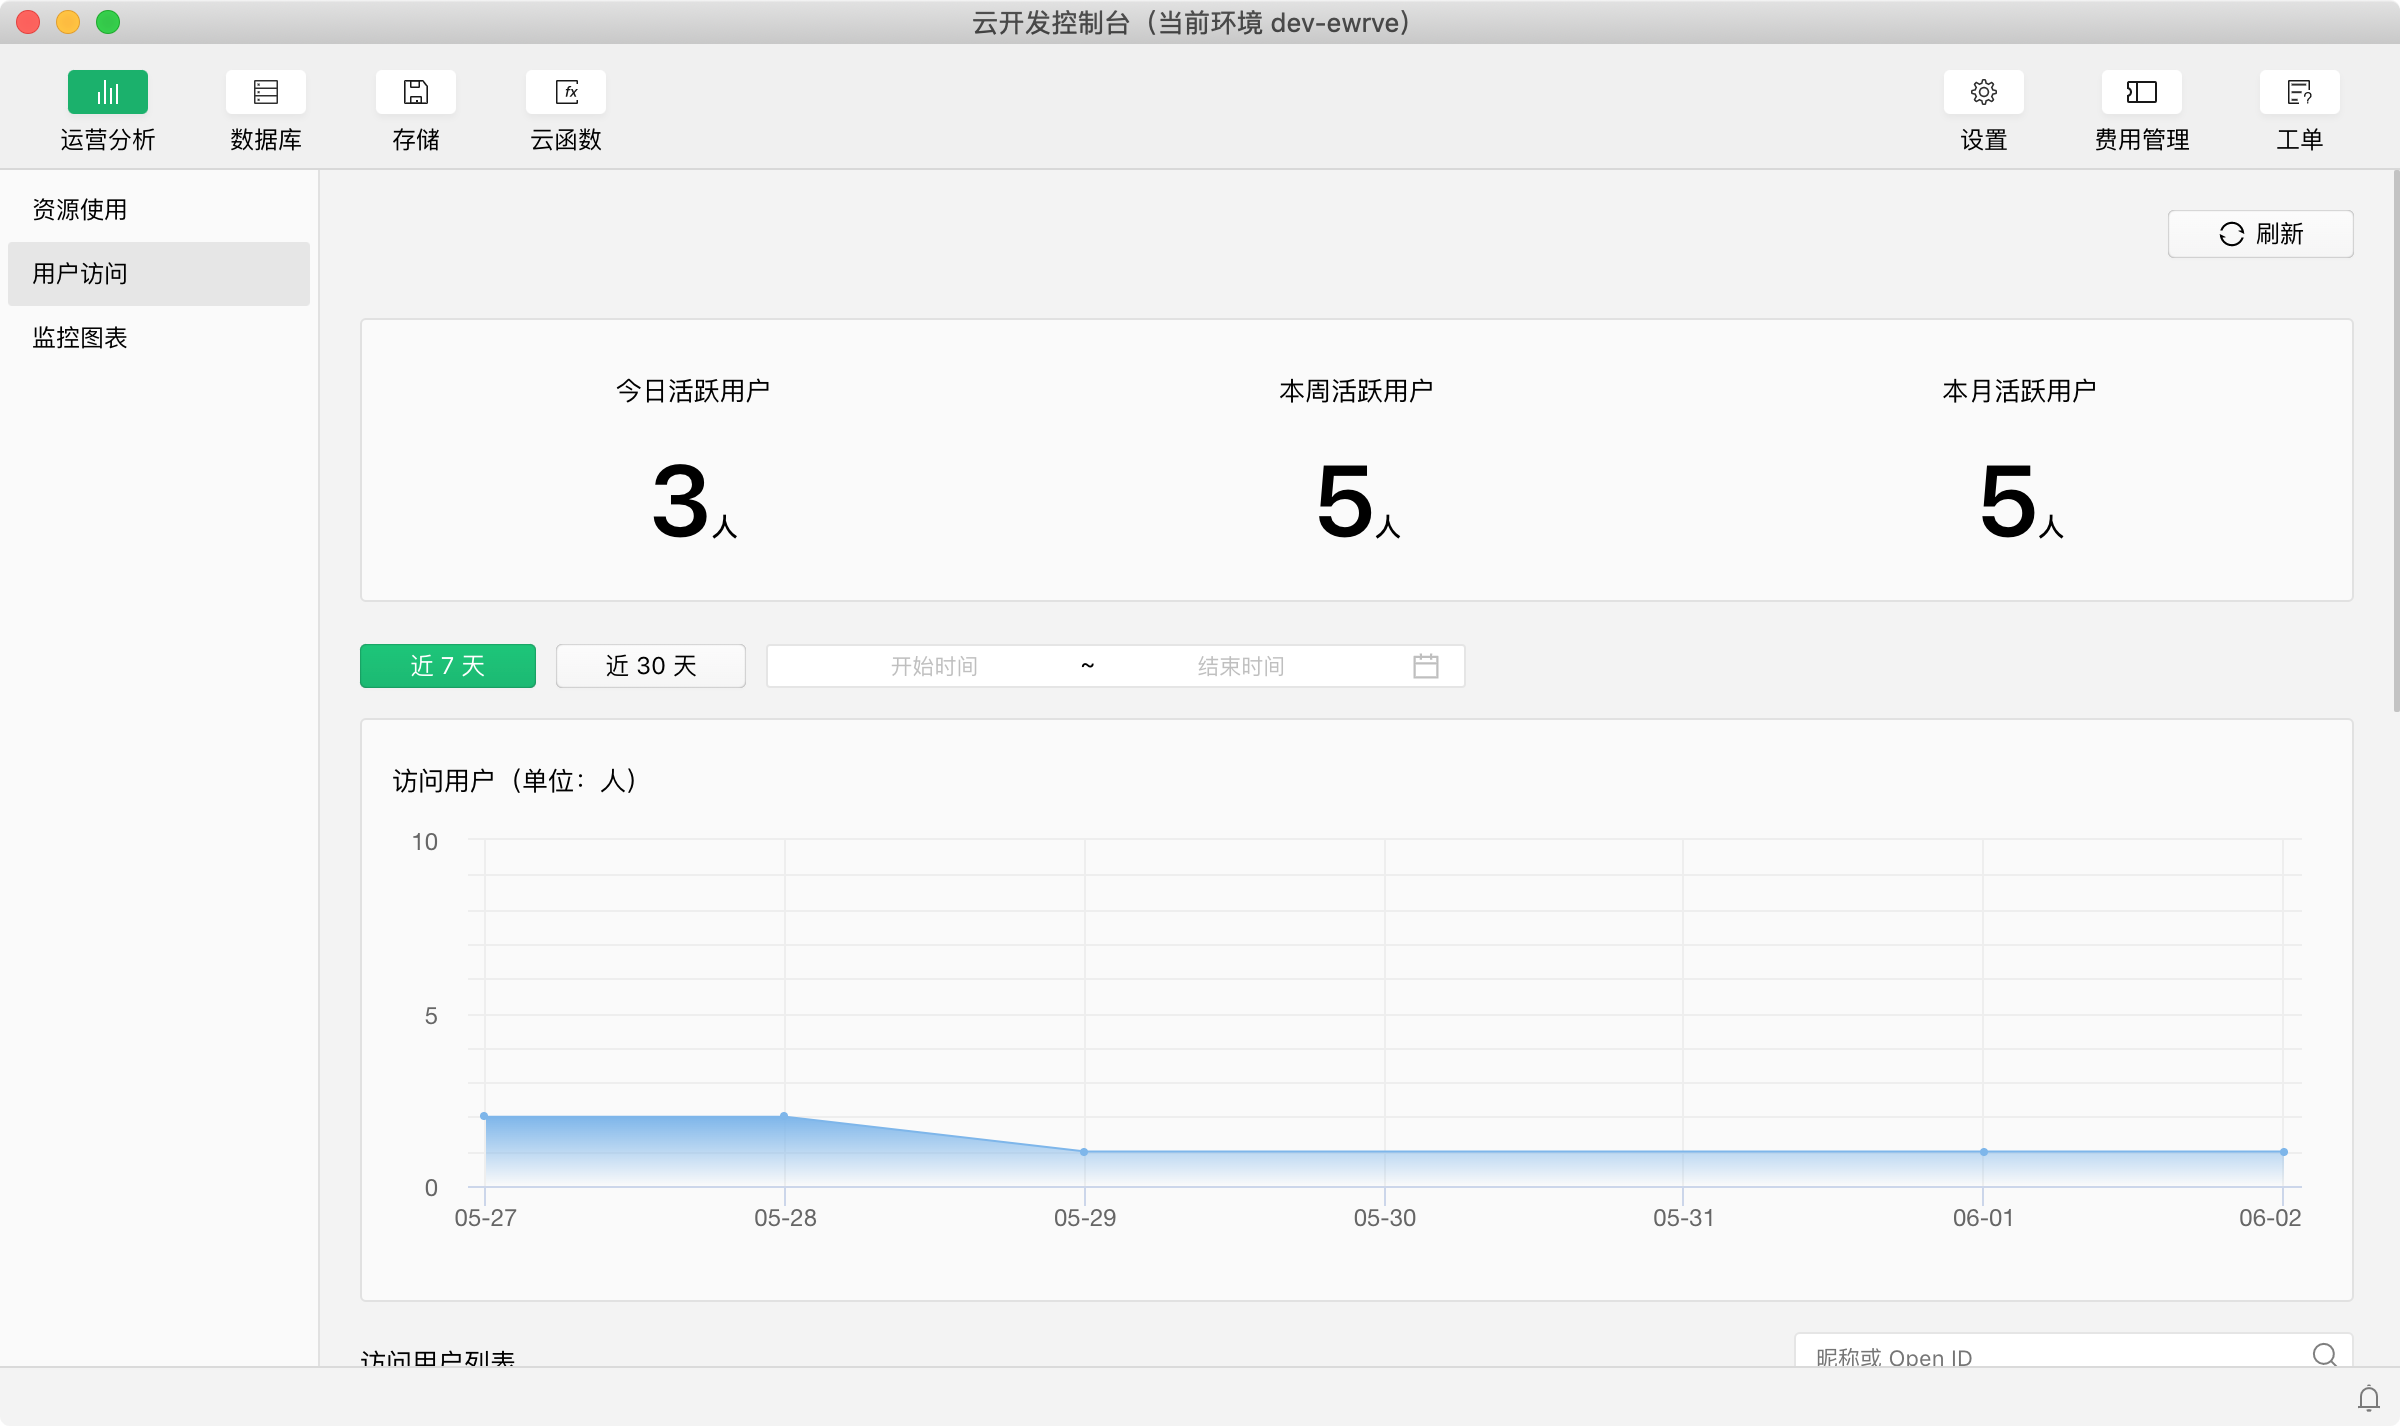This screenshot has height=1426, width=2400.
Task: Click the 05-28 data point on chart
Action: tap(784, 1116)
